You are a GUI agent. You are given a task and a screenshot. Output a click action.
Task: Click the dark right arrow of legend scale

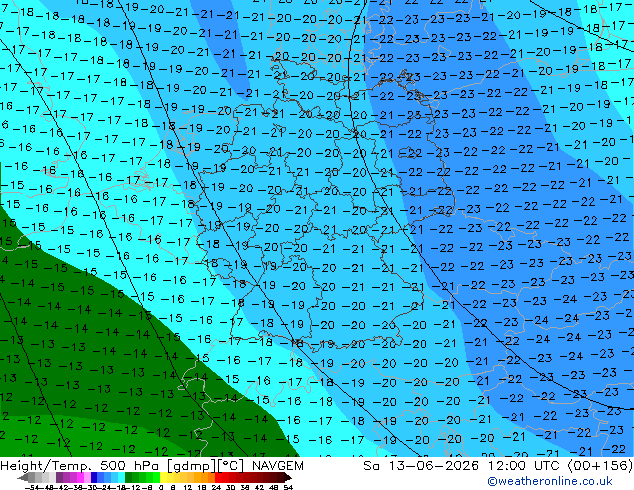pyautogui.click(x=288, y=477)
